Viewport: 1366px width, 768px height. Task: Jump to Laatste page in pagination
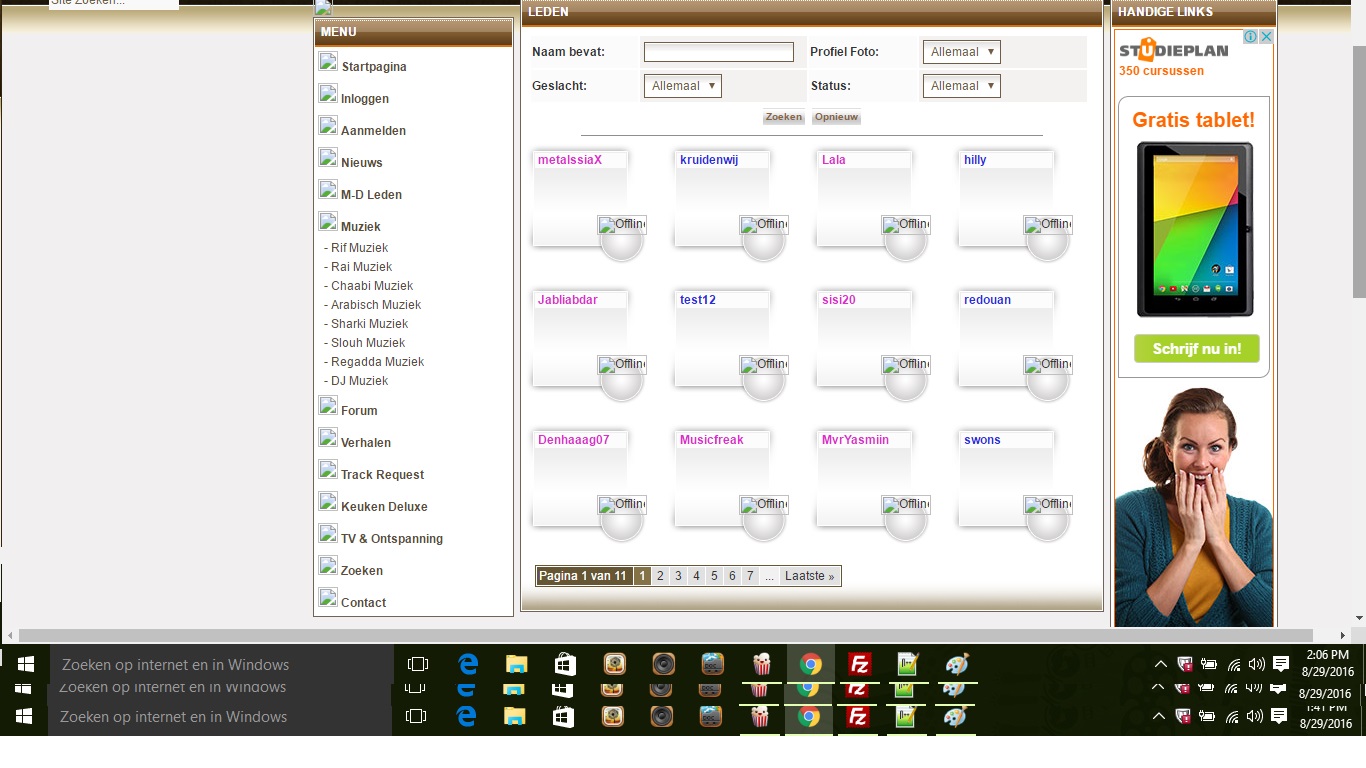[x=809, y=576]
